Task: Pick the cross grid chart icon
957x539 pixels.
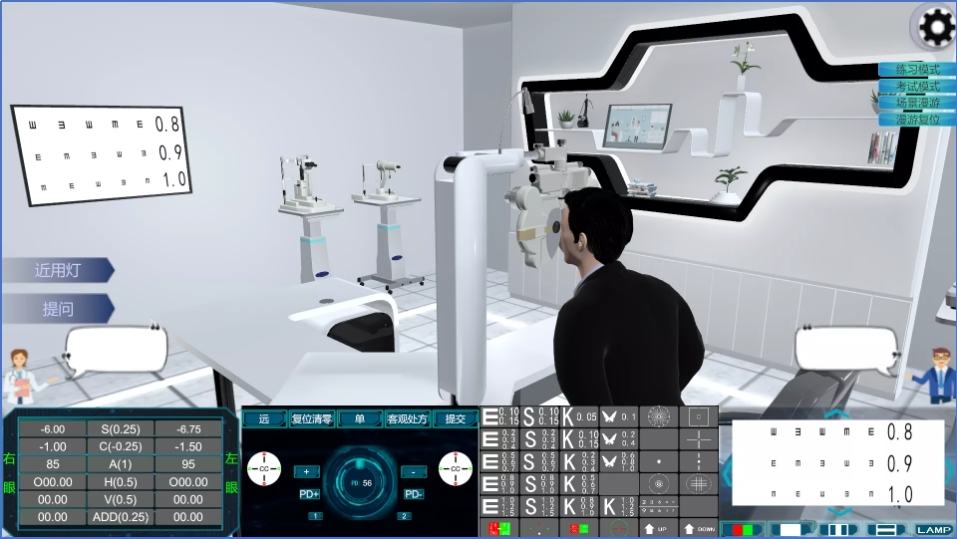Action: [699, 484]
